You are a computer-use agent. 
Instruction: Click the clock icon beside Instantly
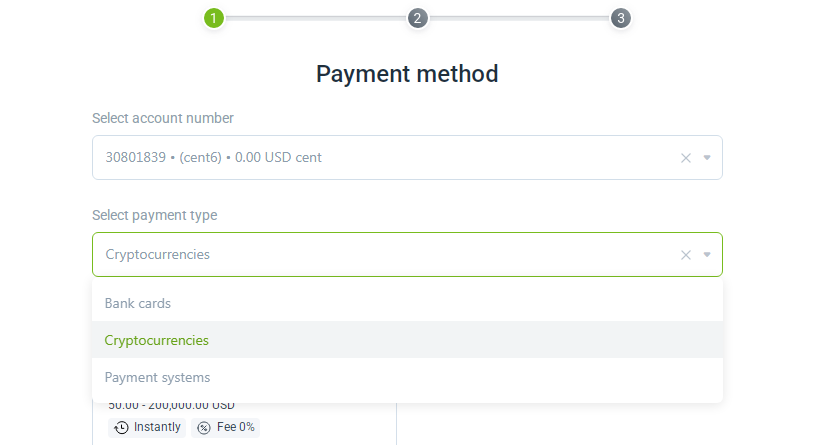click(122, 427)
